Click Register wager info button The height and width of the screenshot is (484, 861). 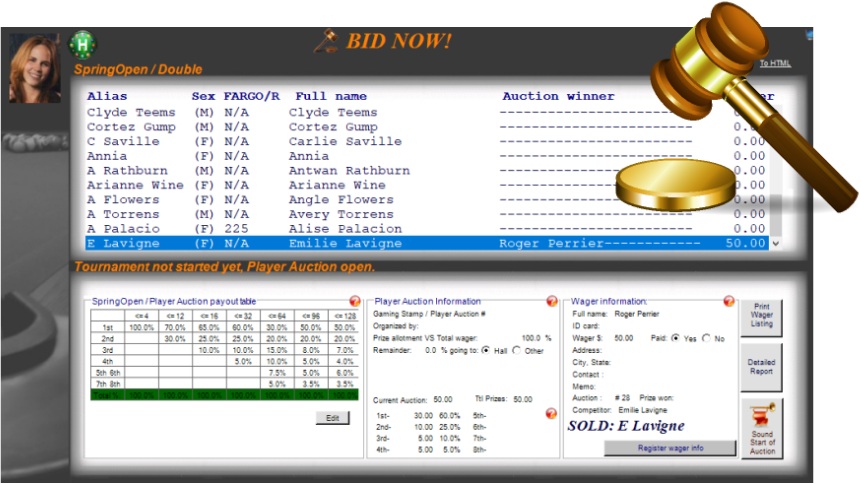[x=669, y=448]
